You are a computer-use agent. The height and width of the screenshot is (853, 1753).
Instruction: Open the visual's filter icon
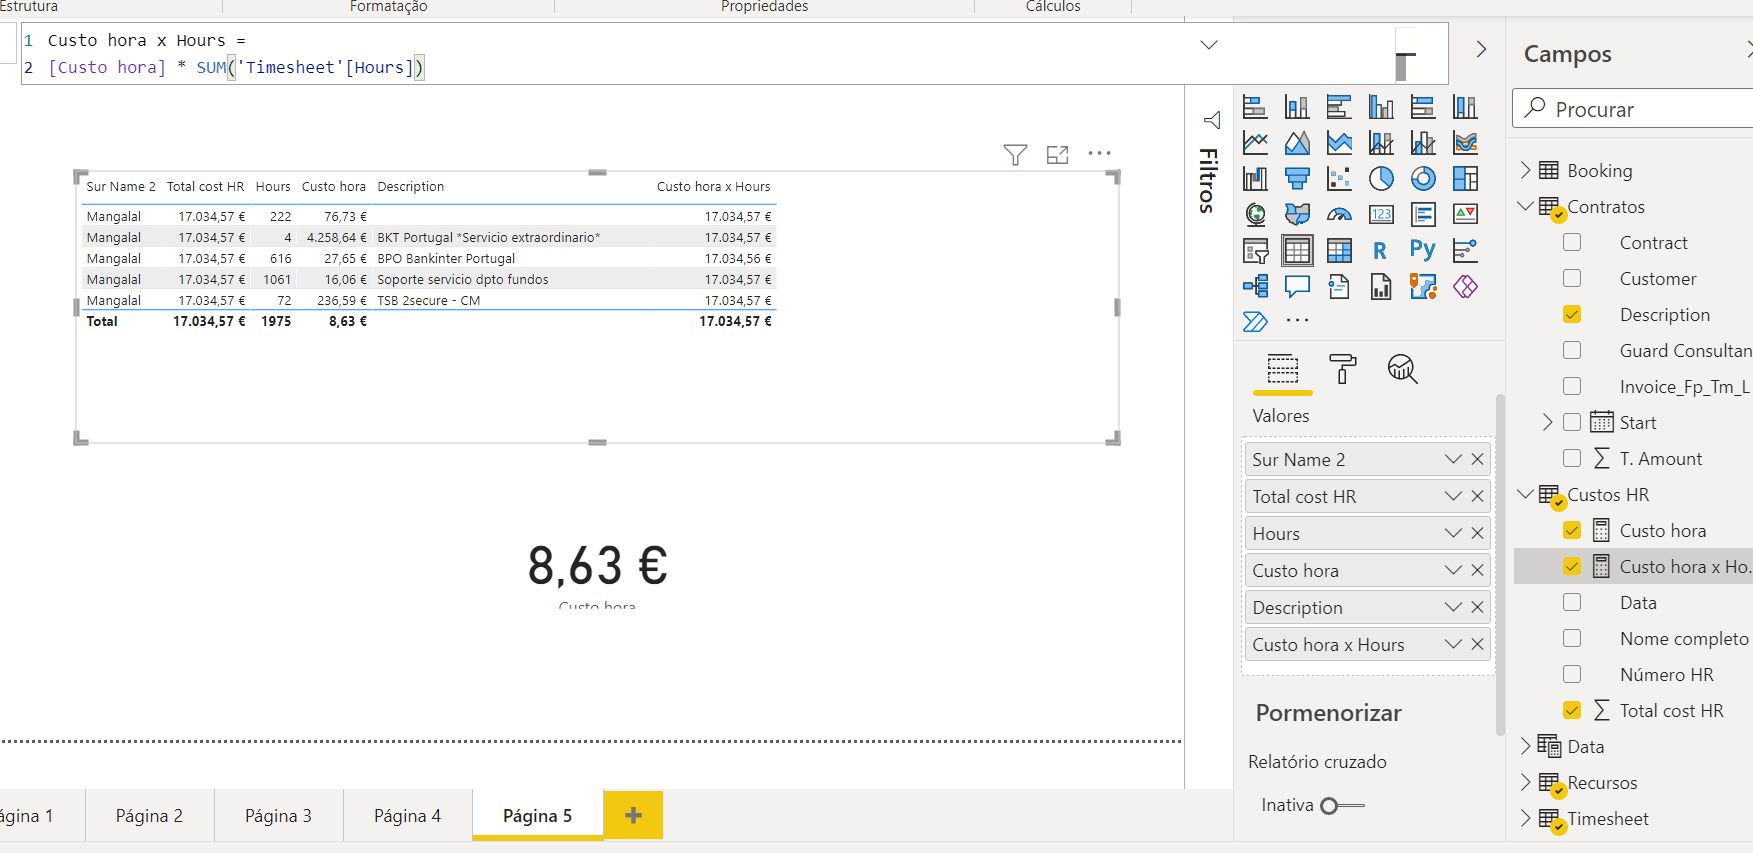coord(1015,154)
